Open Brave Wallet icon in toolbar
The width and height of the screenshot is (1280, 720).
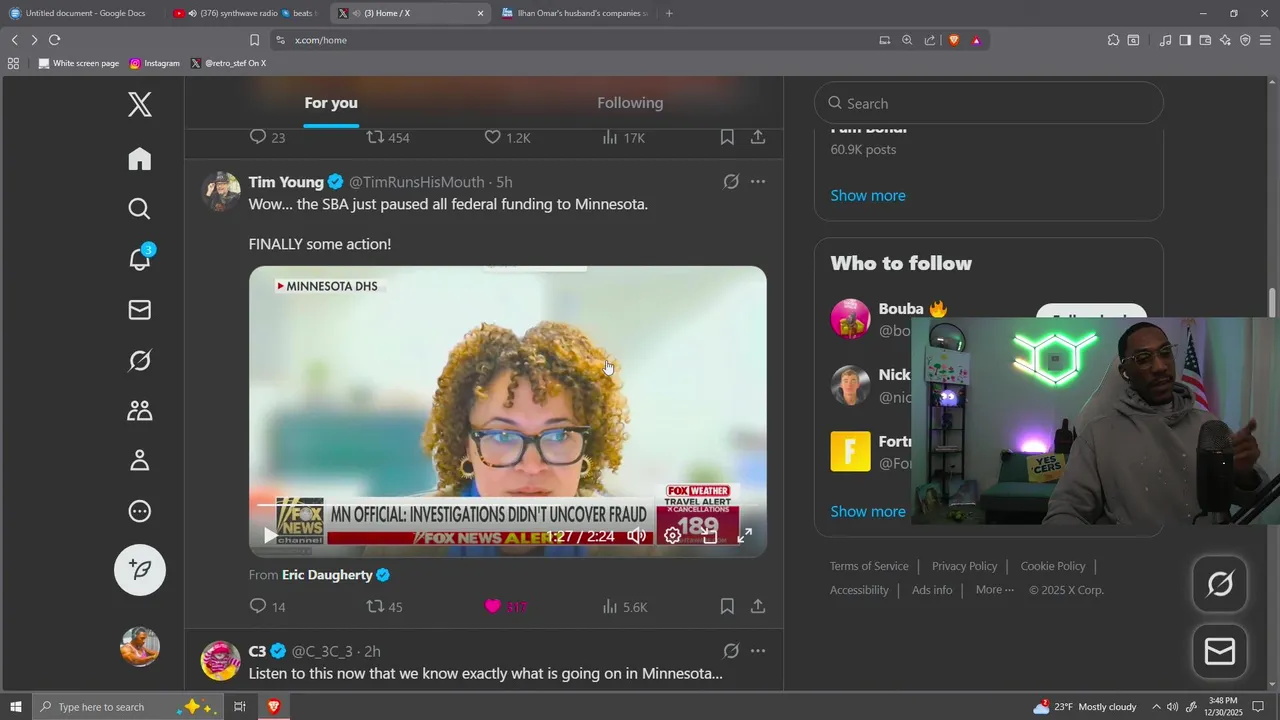(x=1205, y=40)
